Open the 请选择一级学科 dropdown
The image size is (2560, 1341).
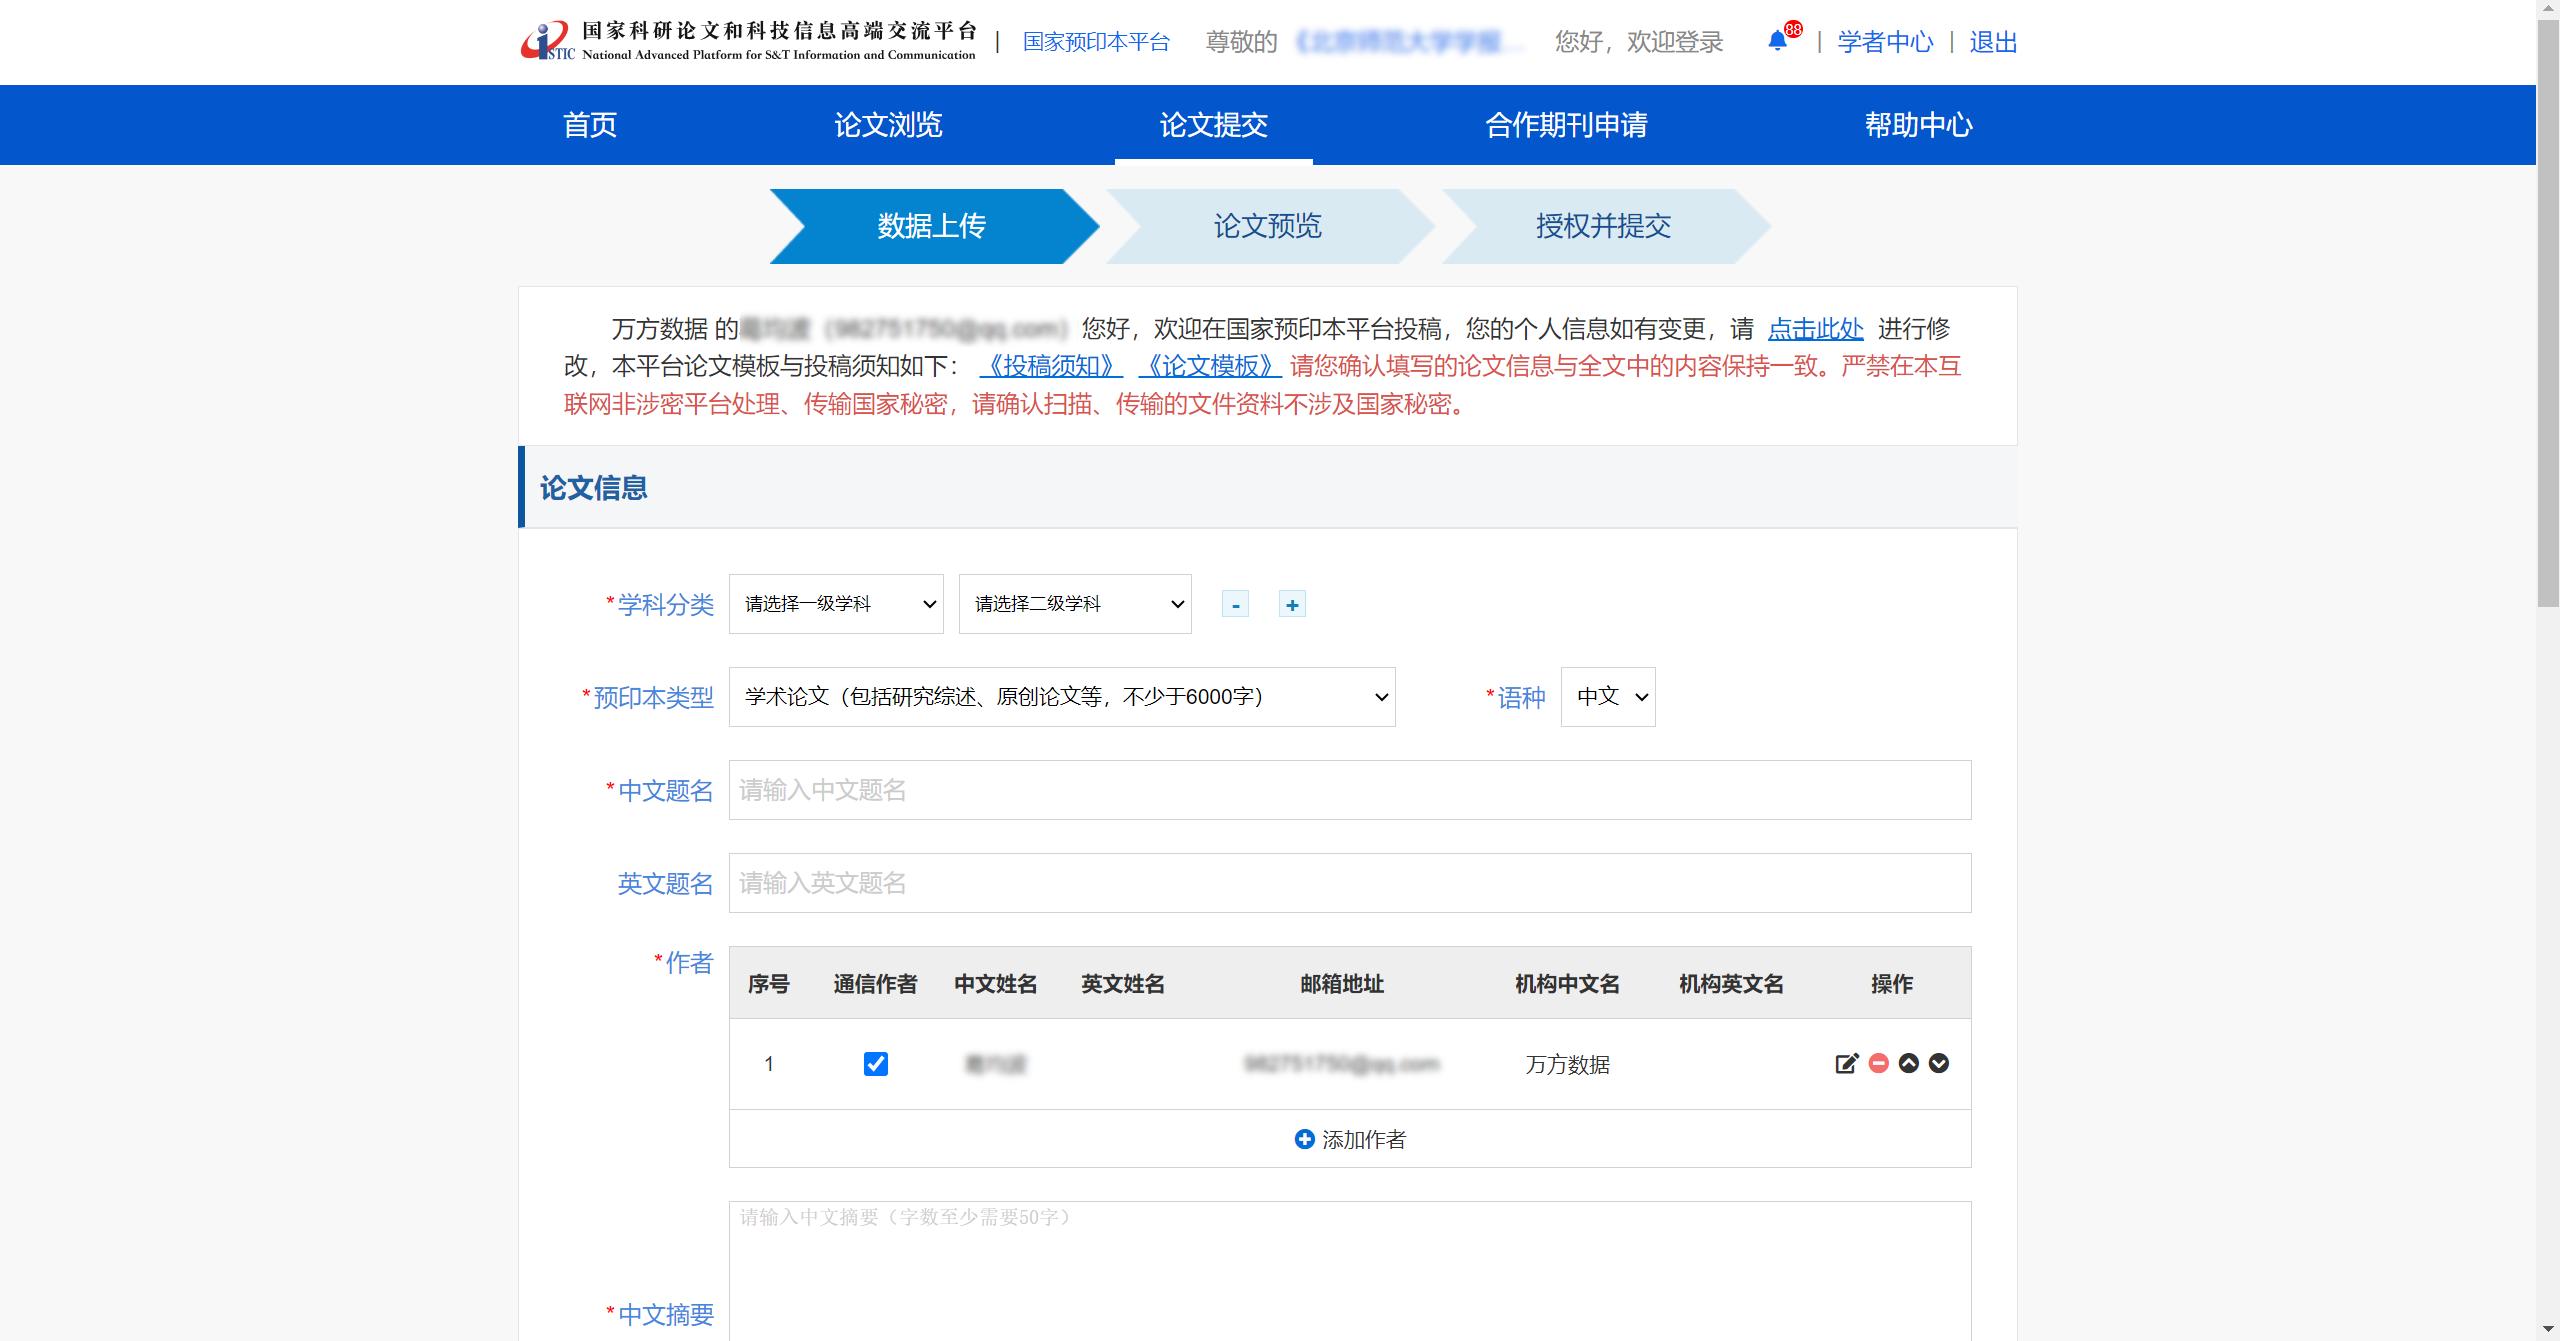tap(836, 604)
